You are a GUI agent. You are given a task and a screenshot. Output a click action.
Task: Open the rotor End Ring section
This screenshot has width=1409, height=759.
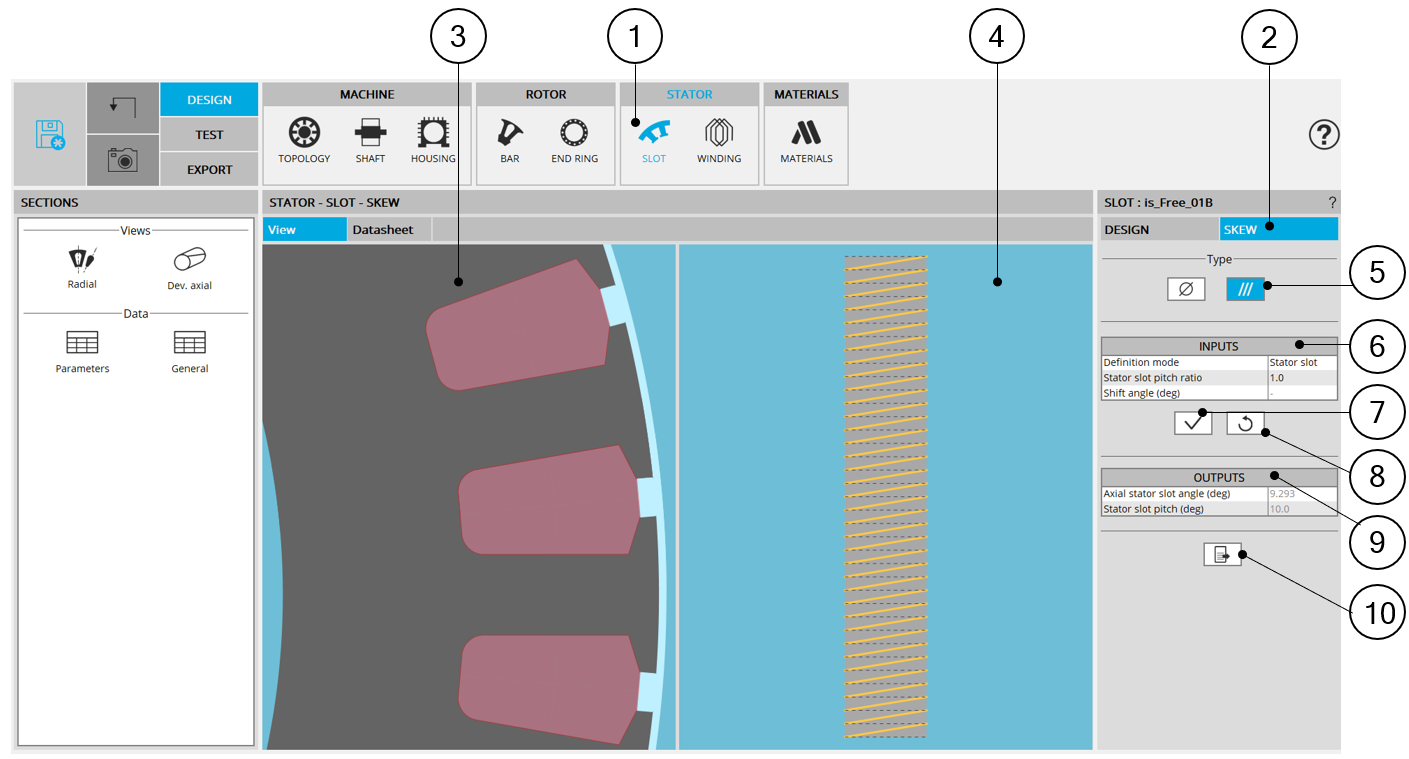click(x=574, y=139)
